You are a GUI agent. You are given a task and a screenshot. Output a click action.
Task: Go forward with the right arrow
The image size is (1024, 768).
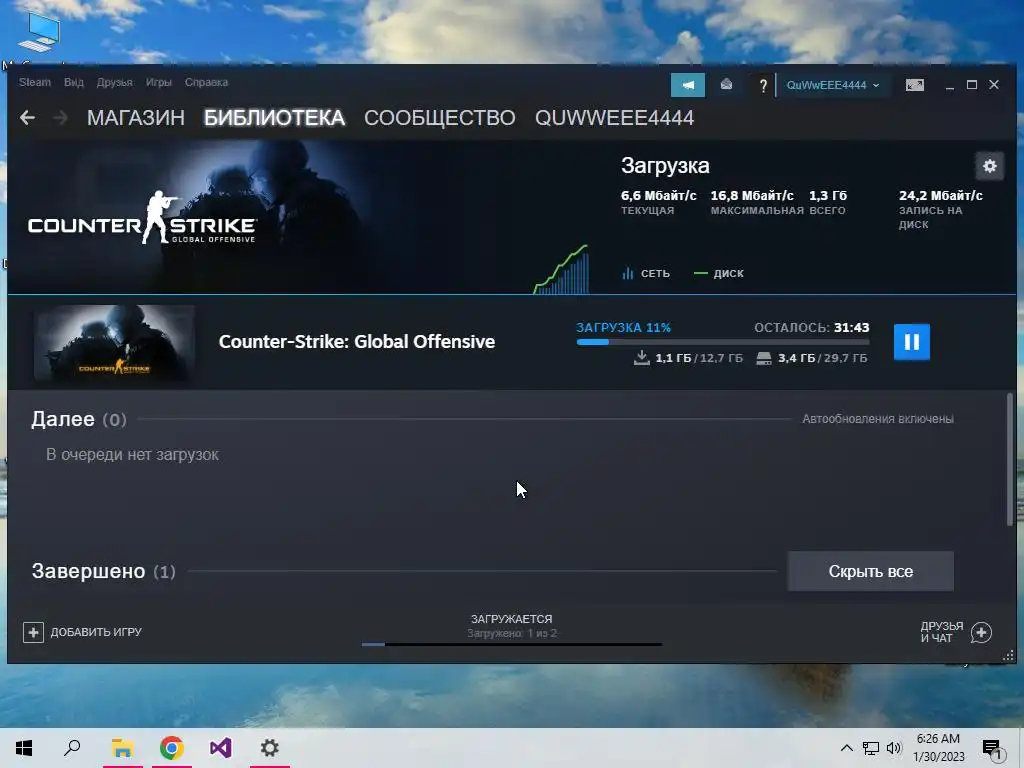pyautogui.click(x=60, y=118)
